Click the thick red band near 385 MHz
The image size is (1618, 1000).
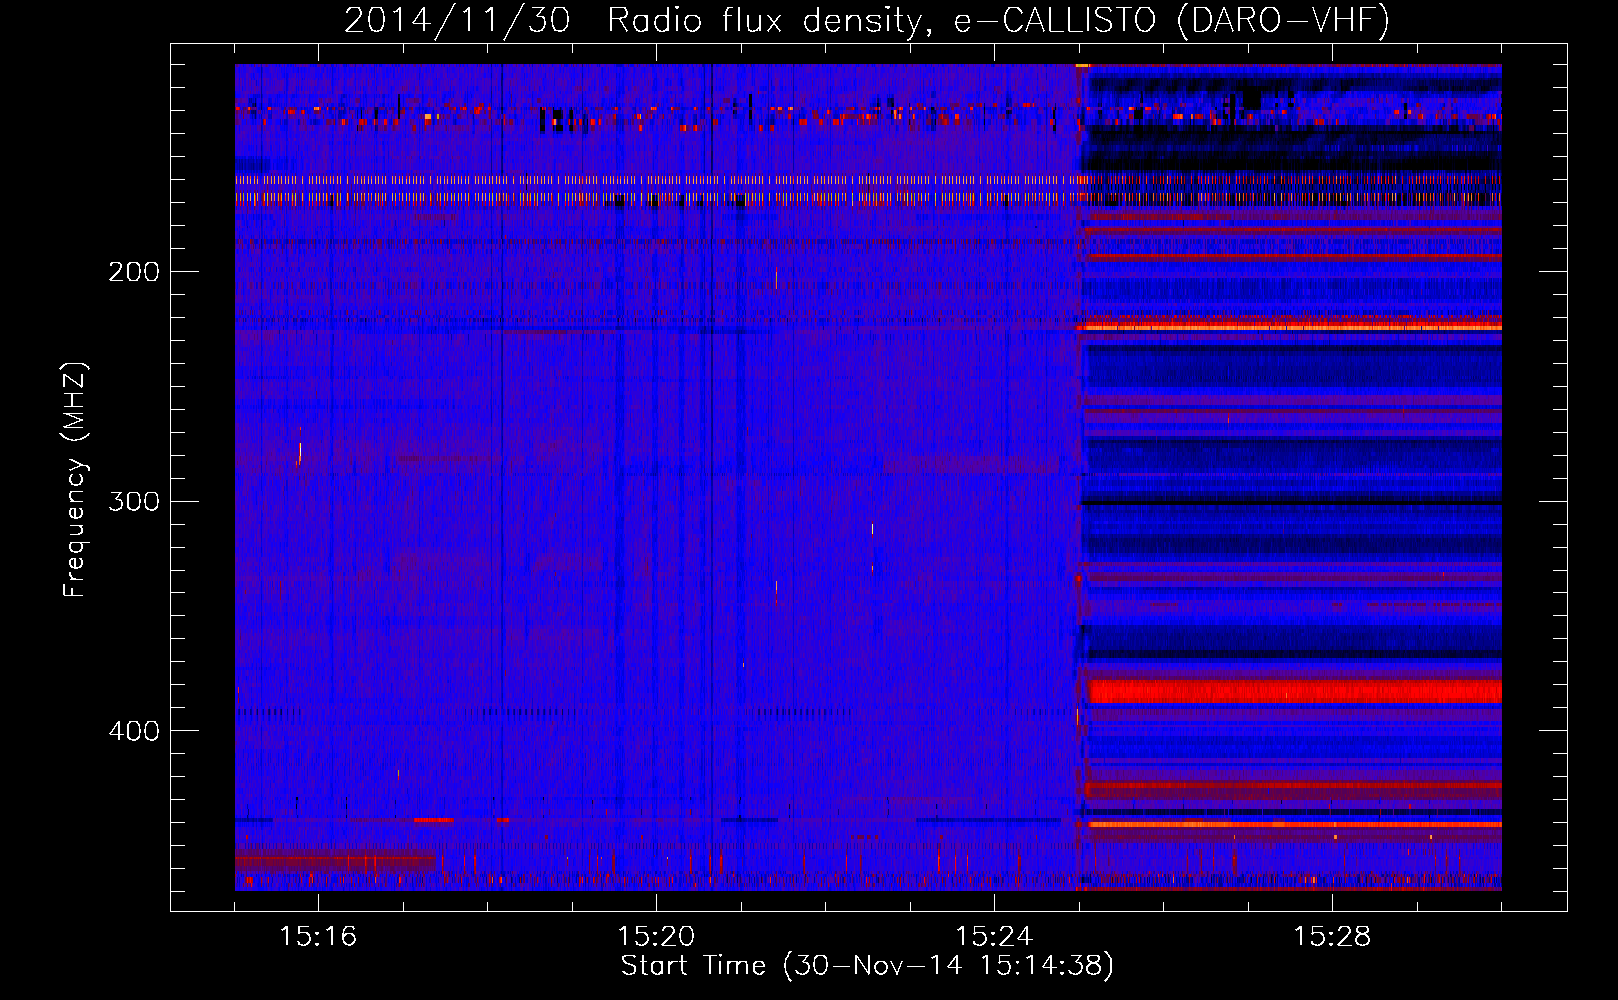[1295, 691]
